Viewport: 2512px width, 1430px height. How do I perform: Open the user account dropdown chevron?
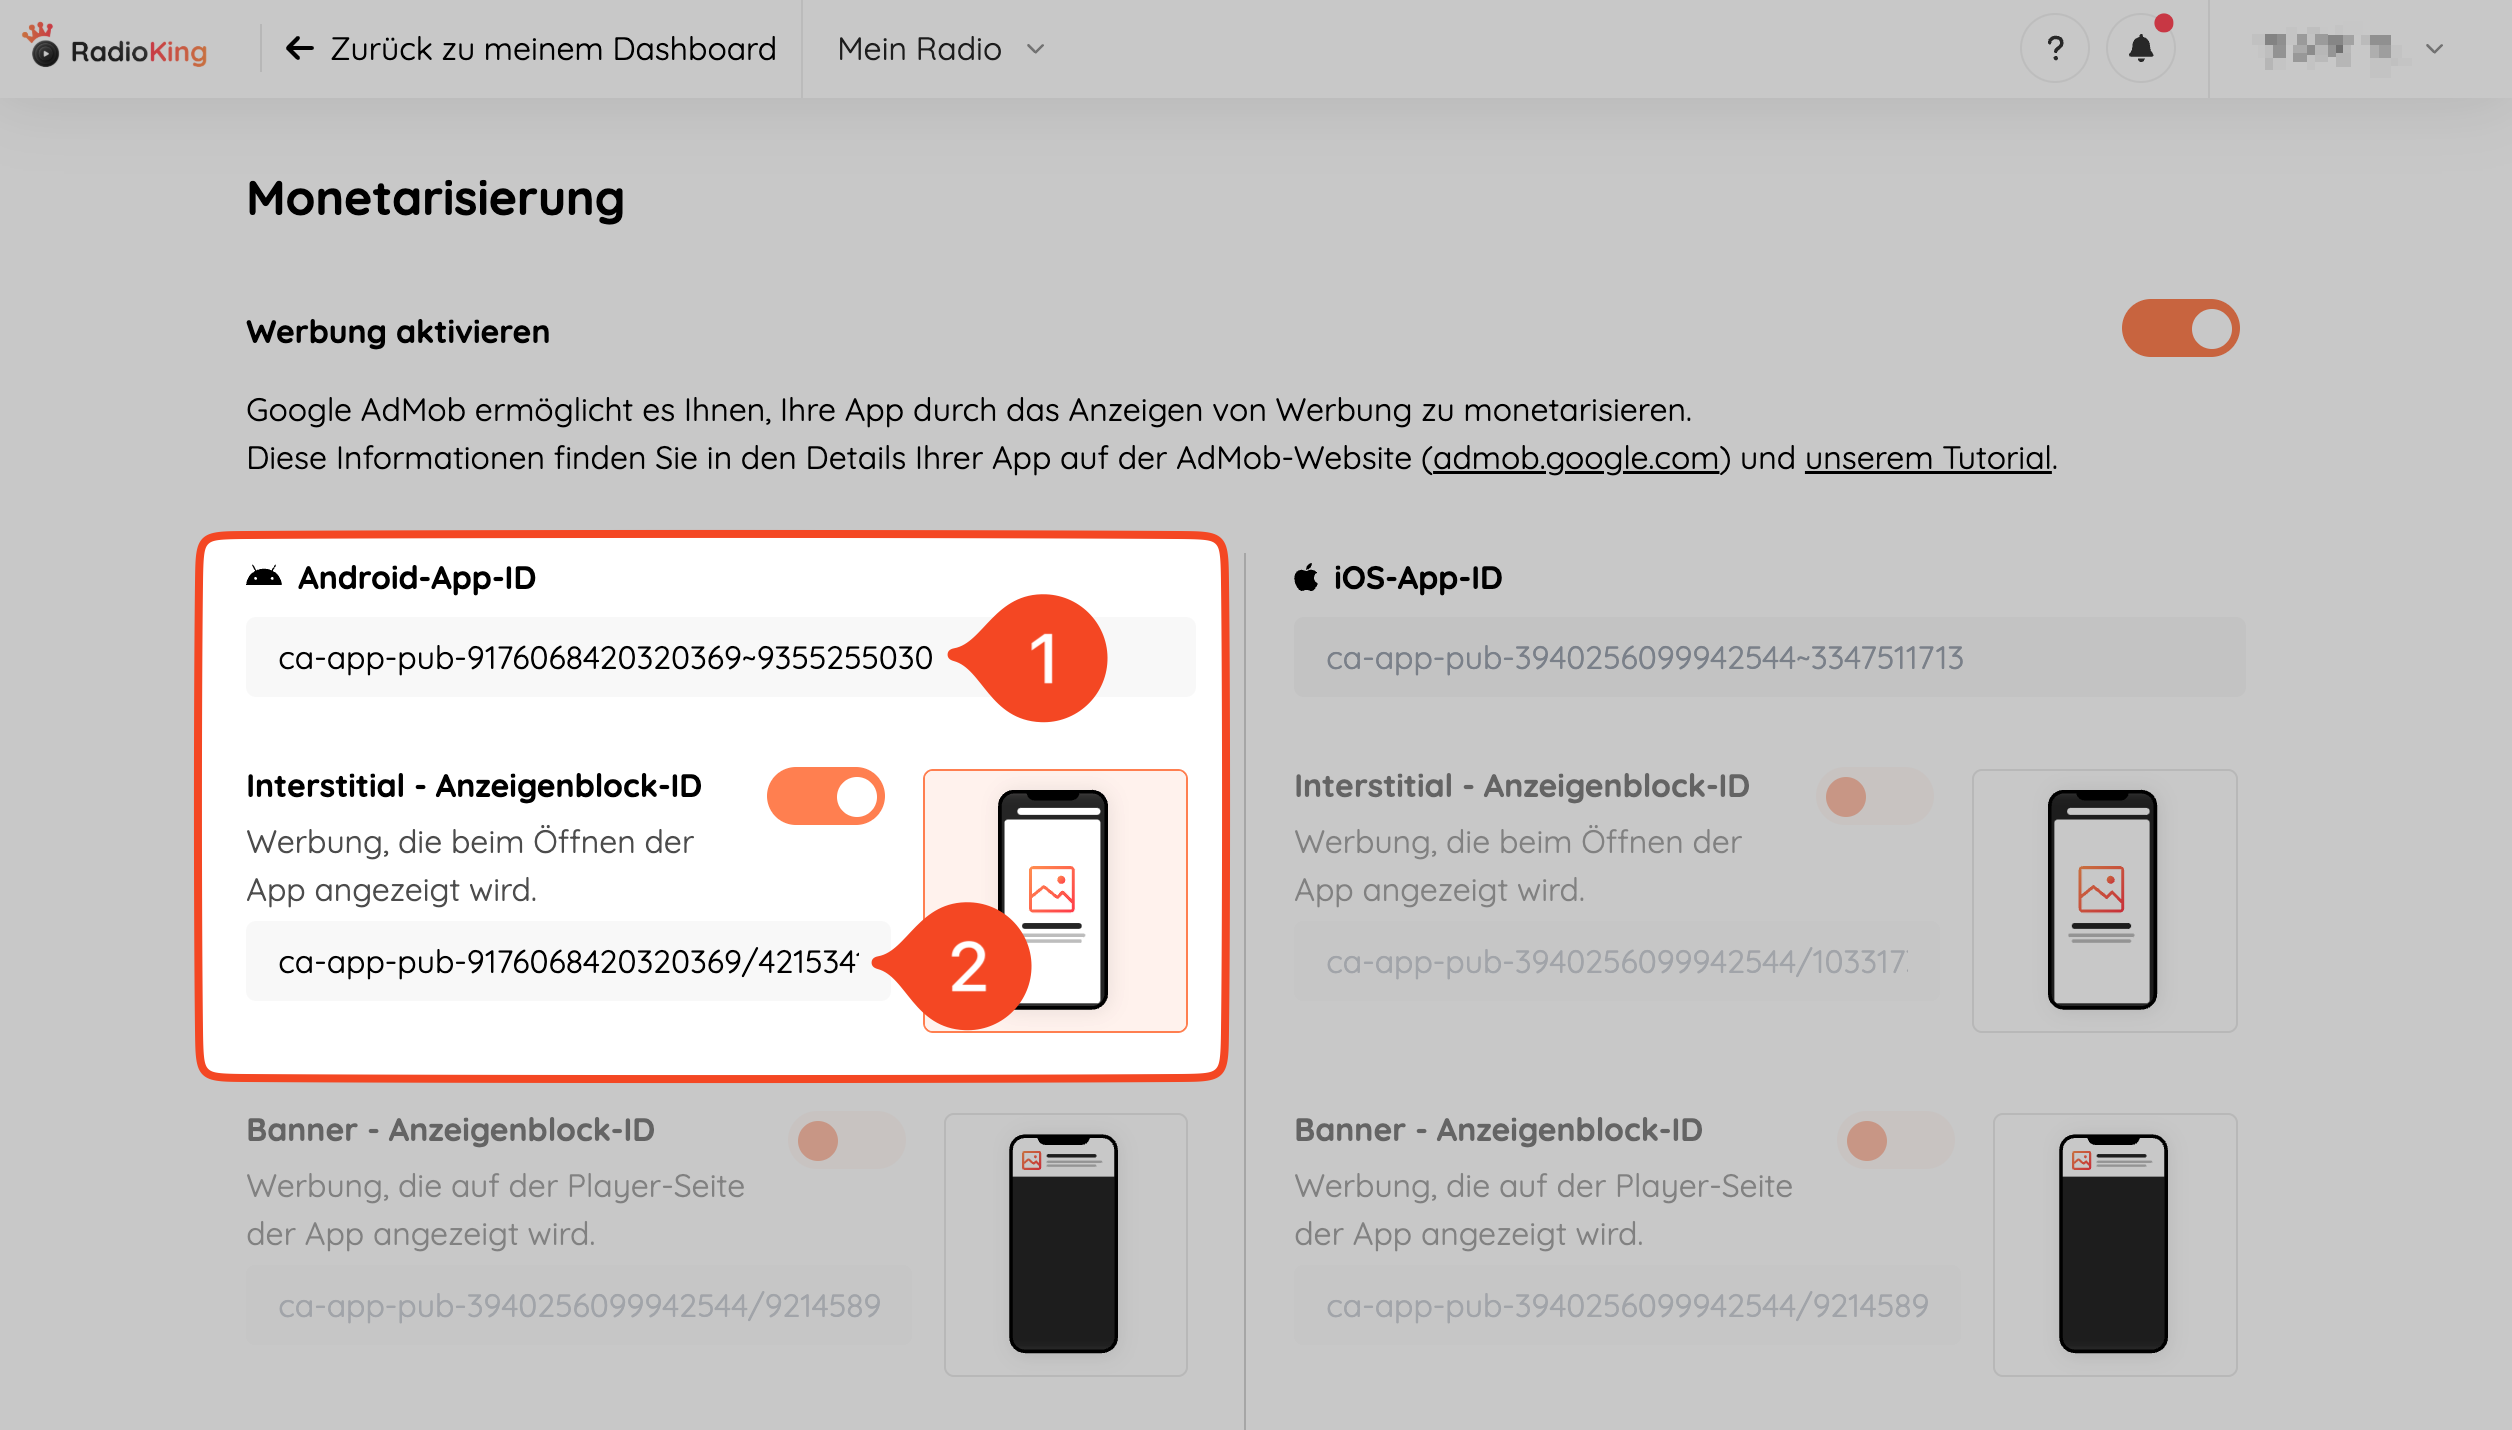tap(2434, 48)
